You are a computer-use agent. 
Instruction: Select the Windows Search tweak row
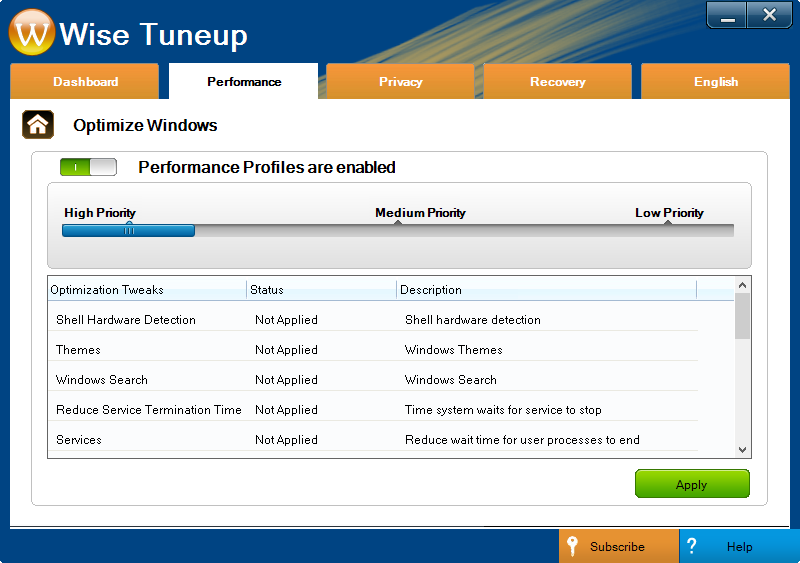click(x=373, y=380)
